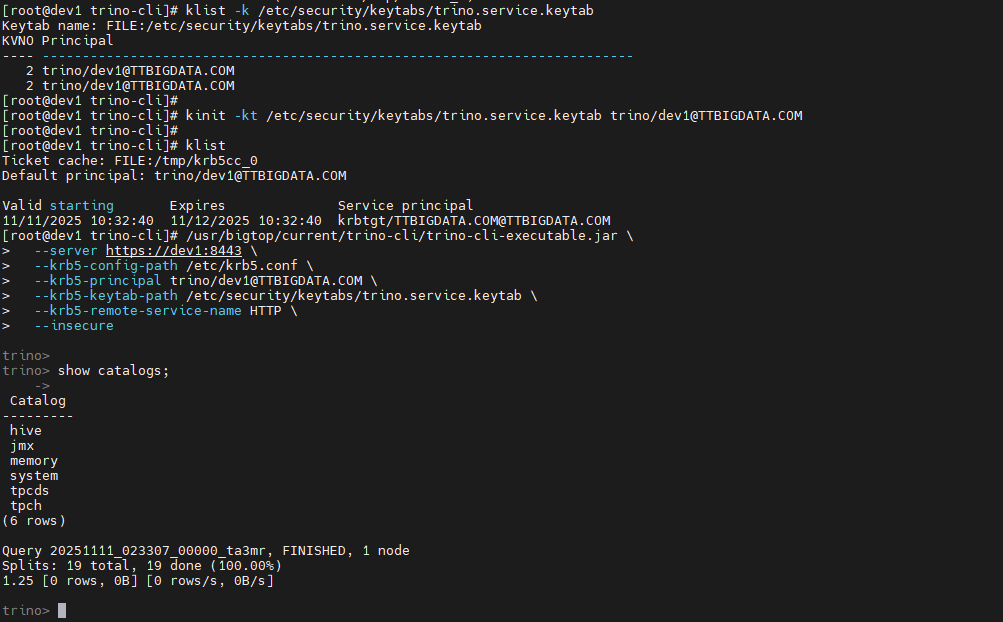
Task: Click the Catalog column header
Action: click(x=38, y=401)
